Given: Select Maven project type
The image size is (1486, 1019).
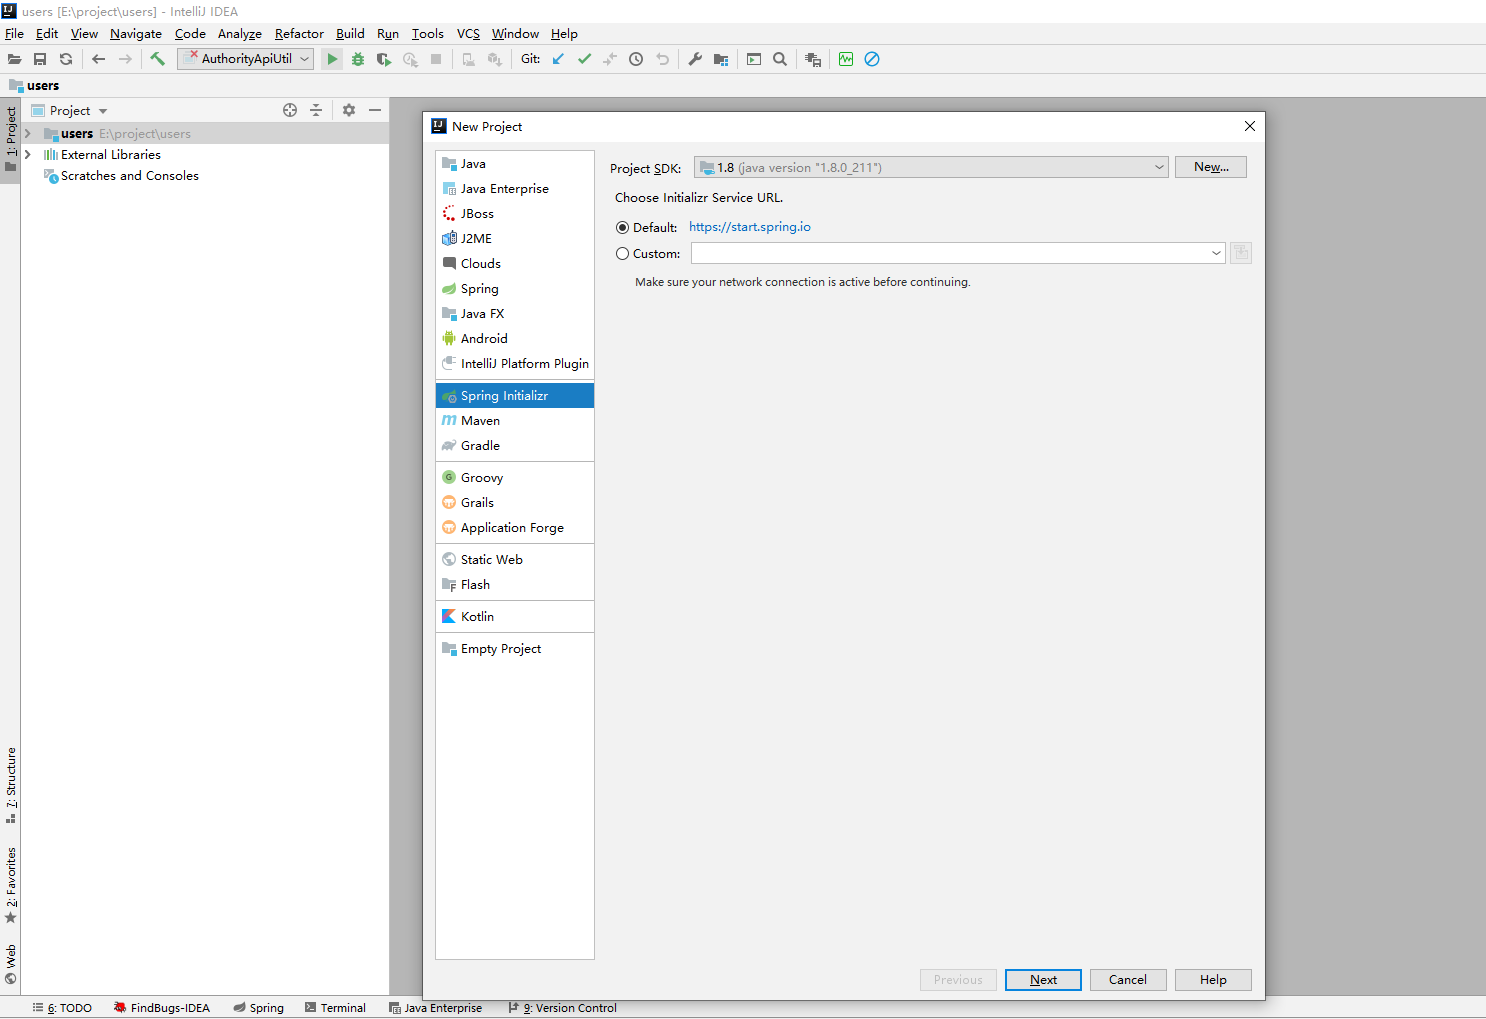Looking at the screenshot, I should [515, 421].
